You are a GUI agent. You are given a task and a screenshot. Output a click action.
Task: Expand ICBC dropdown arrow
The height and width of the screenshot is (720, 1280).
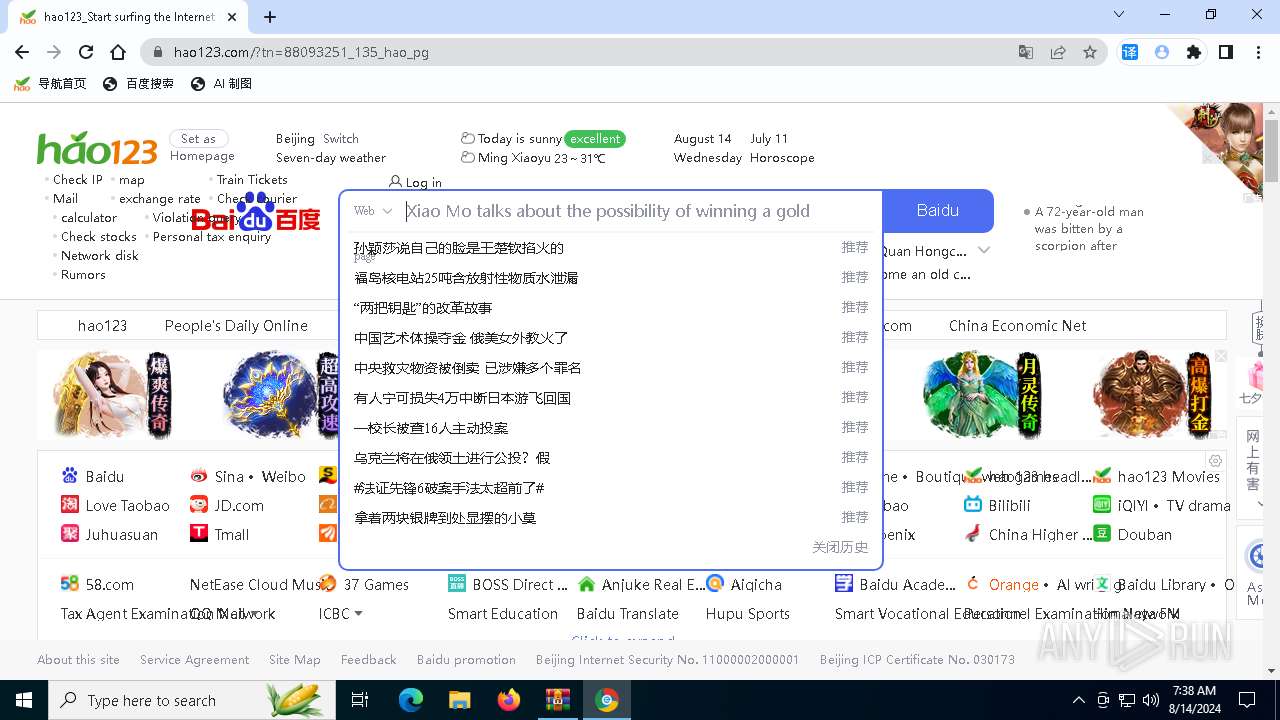(358, 613)
